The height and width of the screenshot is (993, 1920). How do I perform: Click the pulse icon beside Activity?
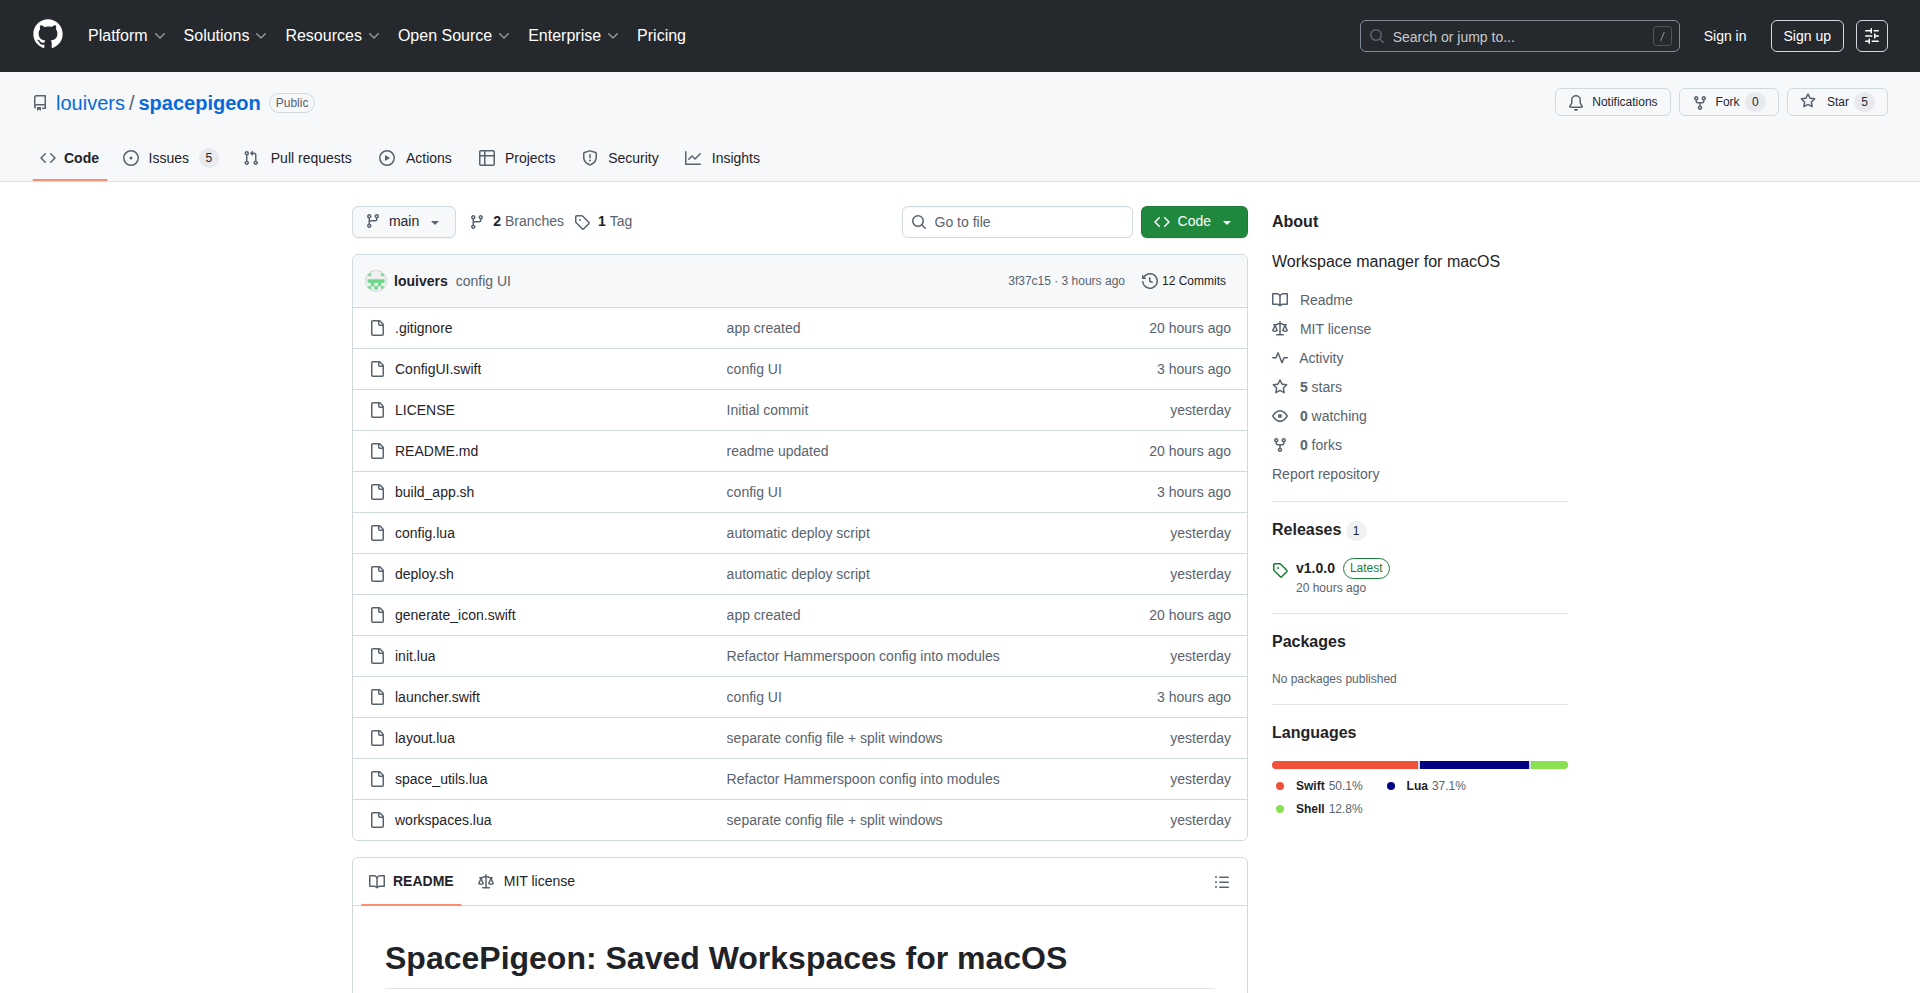click(1280, 358)
